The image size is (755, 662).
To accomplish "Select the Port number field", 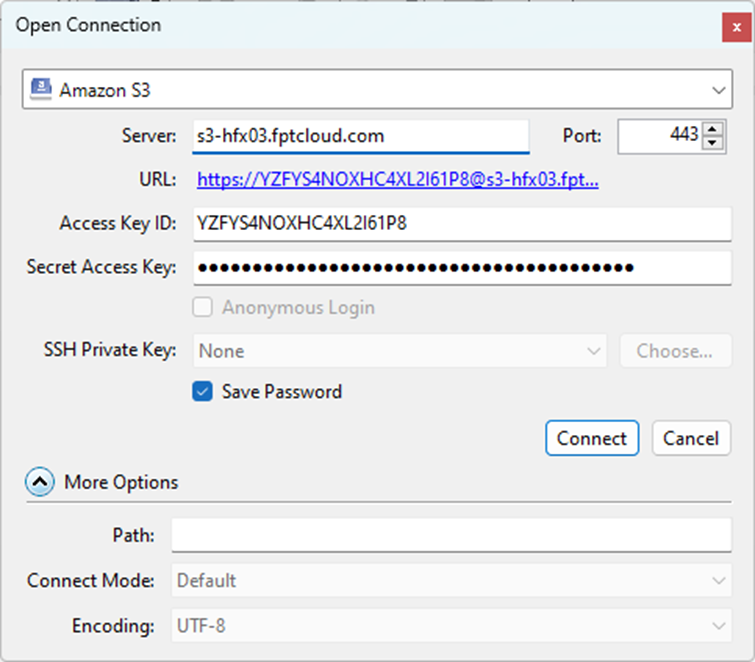I will (660, 136).
